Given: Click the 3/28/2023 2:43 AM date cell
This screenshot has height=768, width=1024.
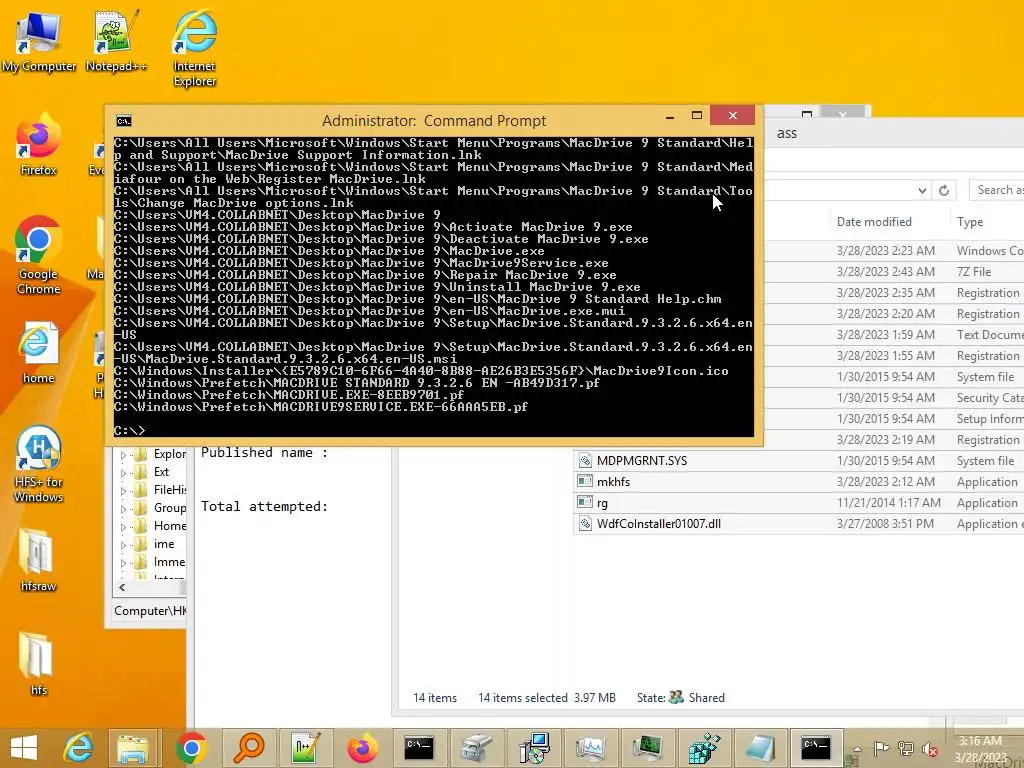Looking at the screenshot, I should tap(886, 272).
